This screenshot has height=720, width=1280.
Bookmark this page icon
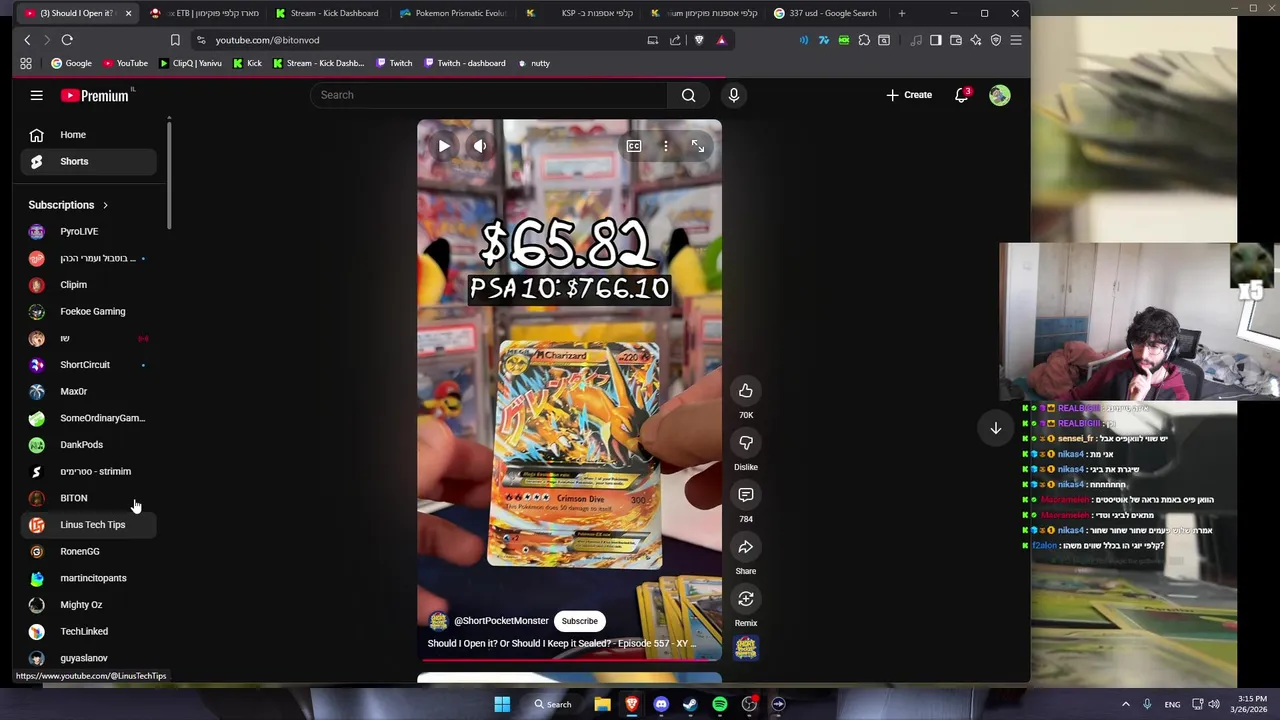pos(175,40)
